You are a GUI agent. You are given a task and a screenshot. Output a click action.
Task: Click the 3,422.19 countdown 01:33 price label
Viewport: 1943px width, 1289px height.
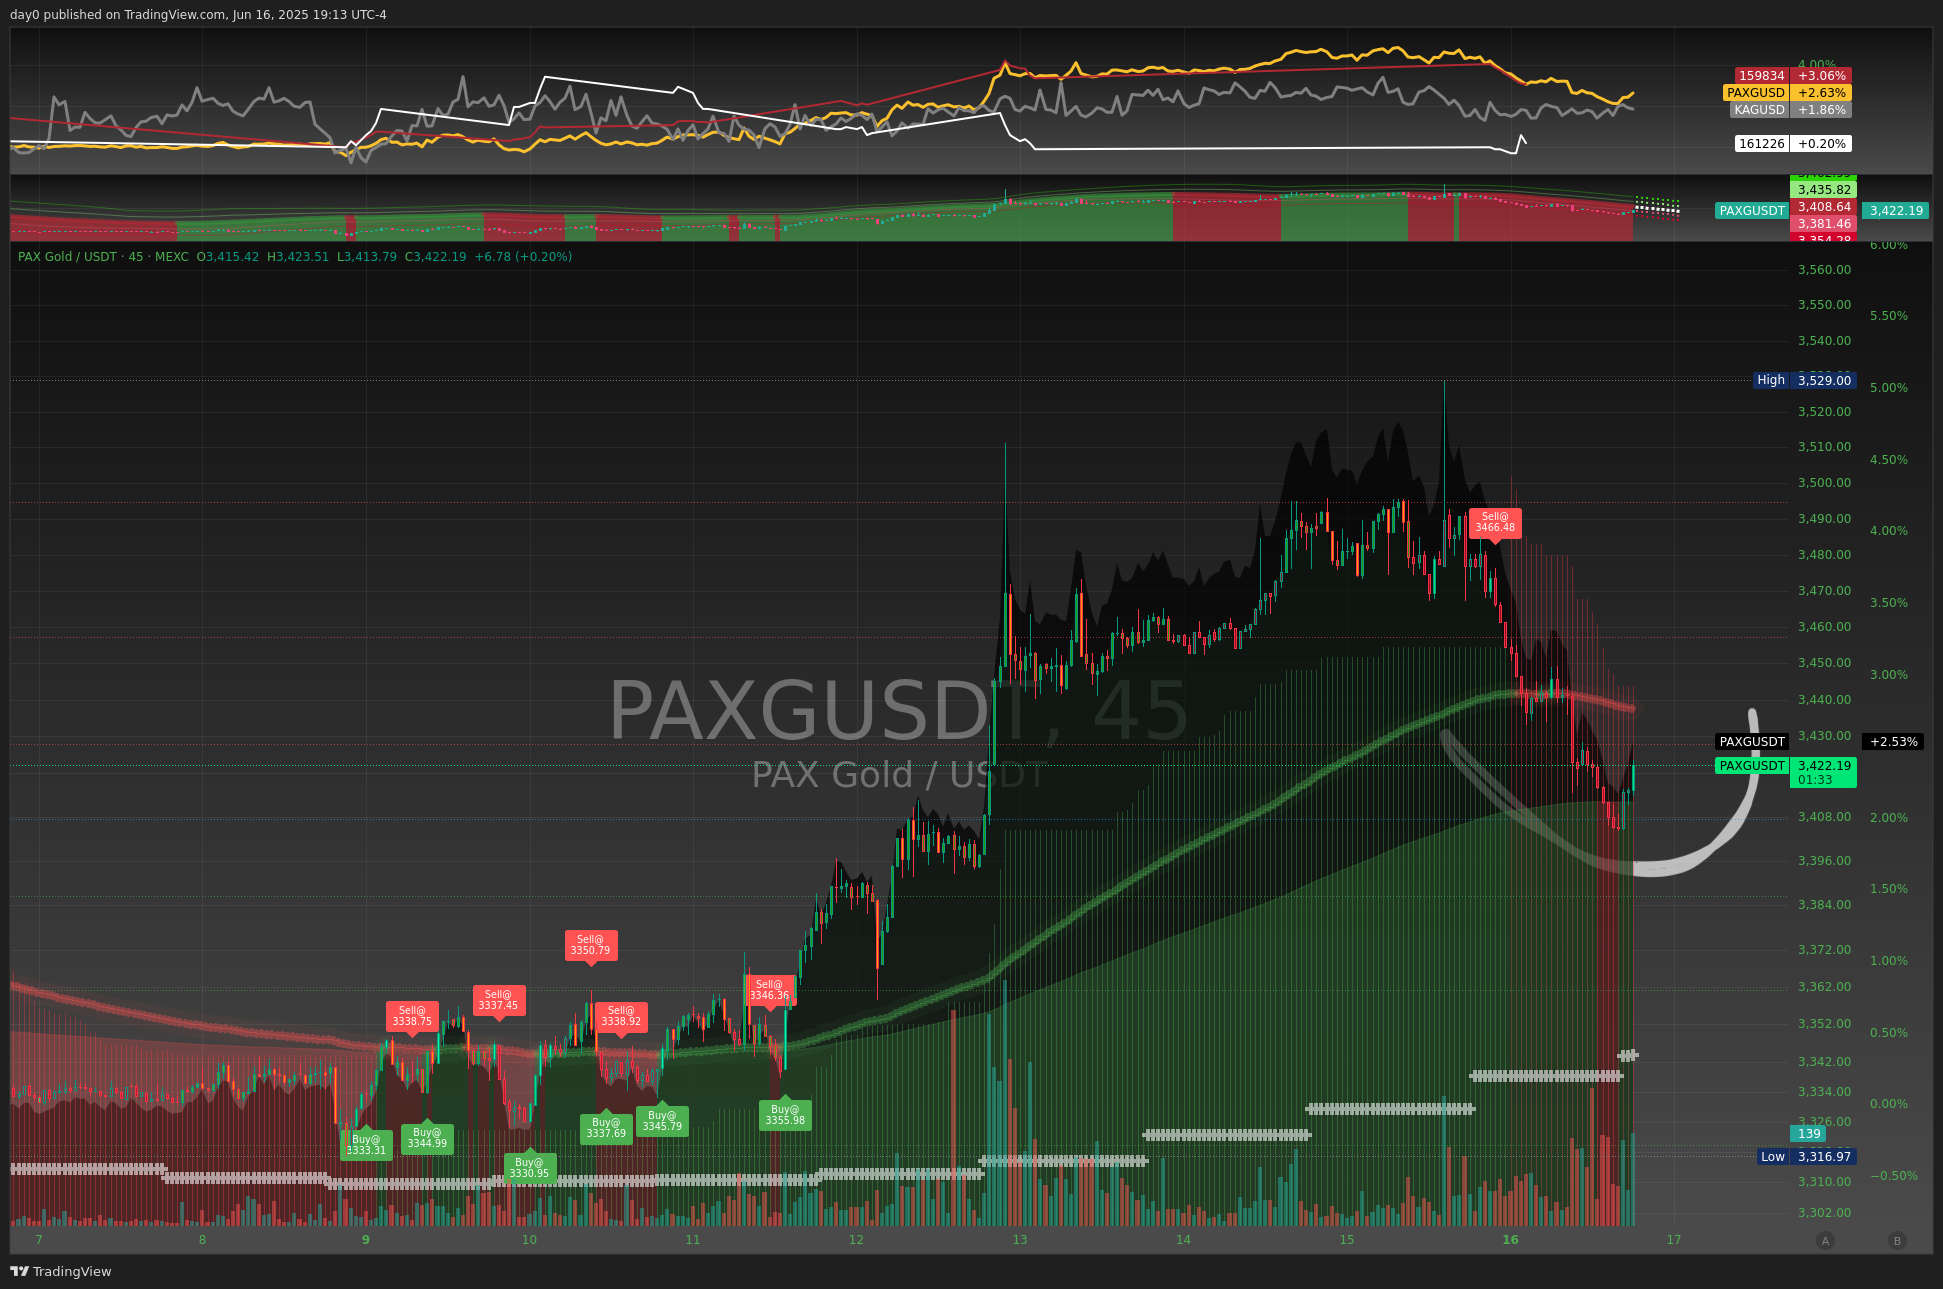(x=1823, y=772)
